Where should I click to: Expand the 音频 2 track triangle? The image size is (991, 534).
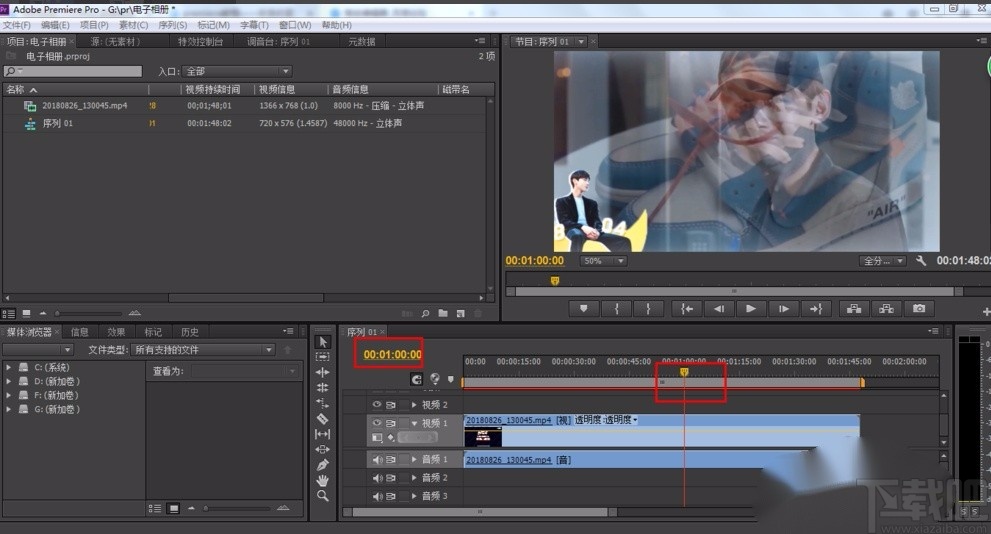coord(413,478)
